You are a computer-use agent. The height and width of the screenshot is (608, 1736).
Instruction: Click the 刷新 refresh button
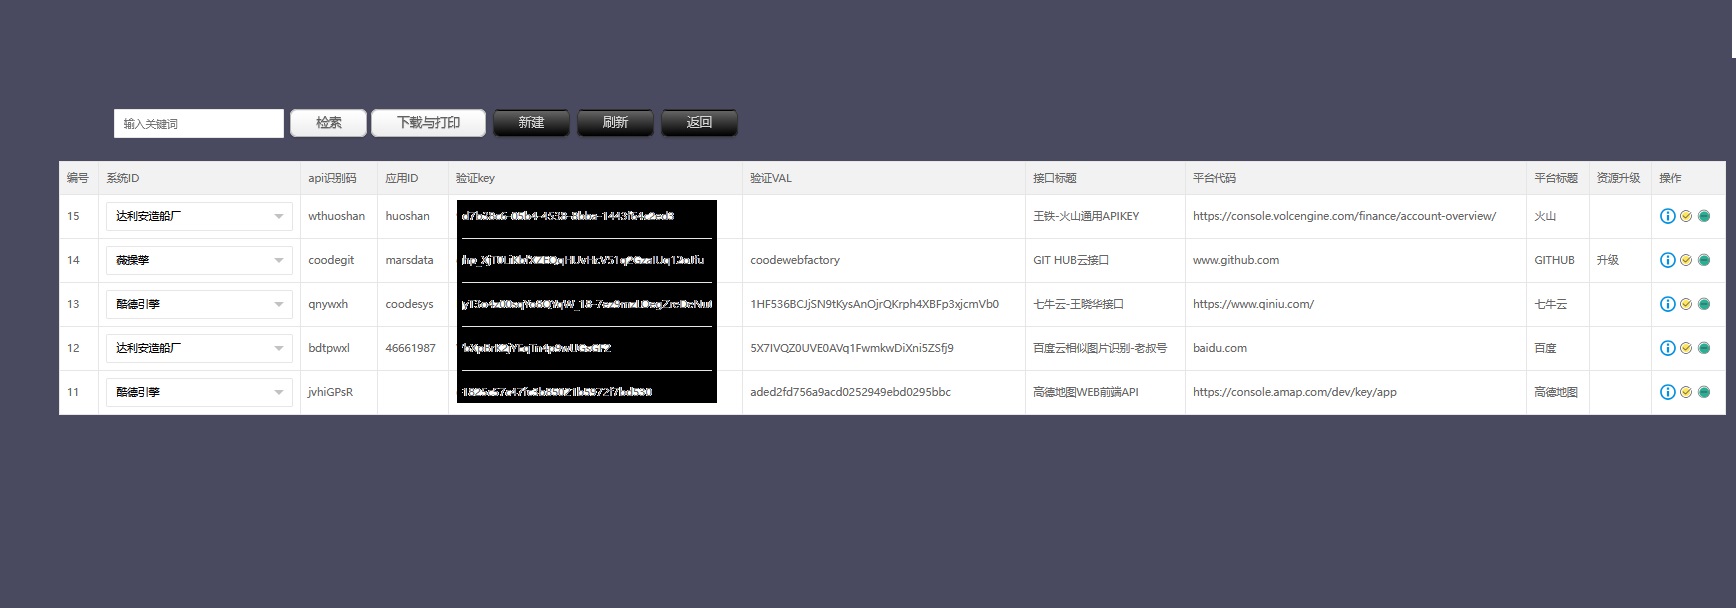pos(615,123)
